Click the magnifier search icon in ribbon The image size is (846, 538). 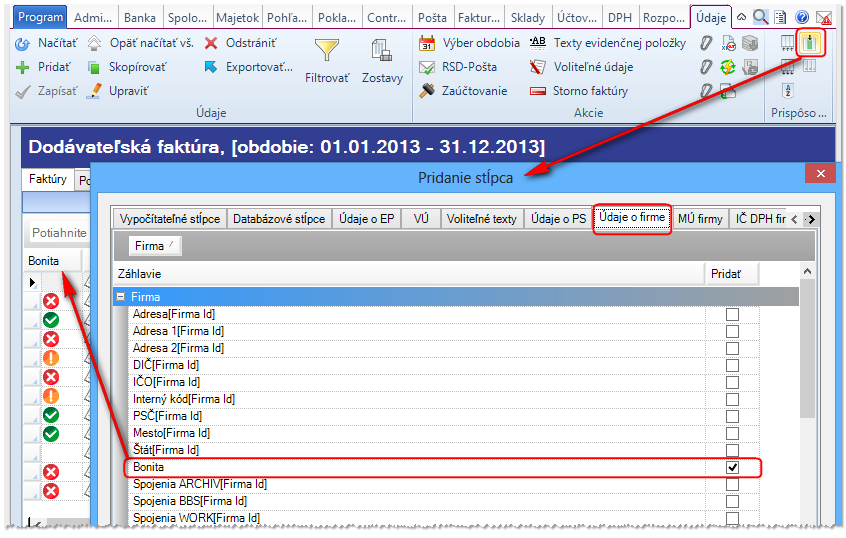(760, 17)
